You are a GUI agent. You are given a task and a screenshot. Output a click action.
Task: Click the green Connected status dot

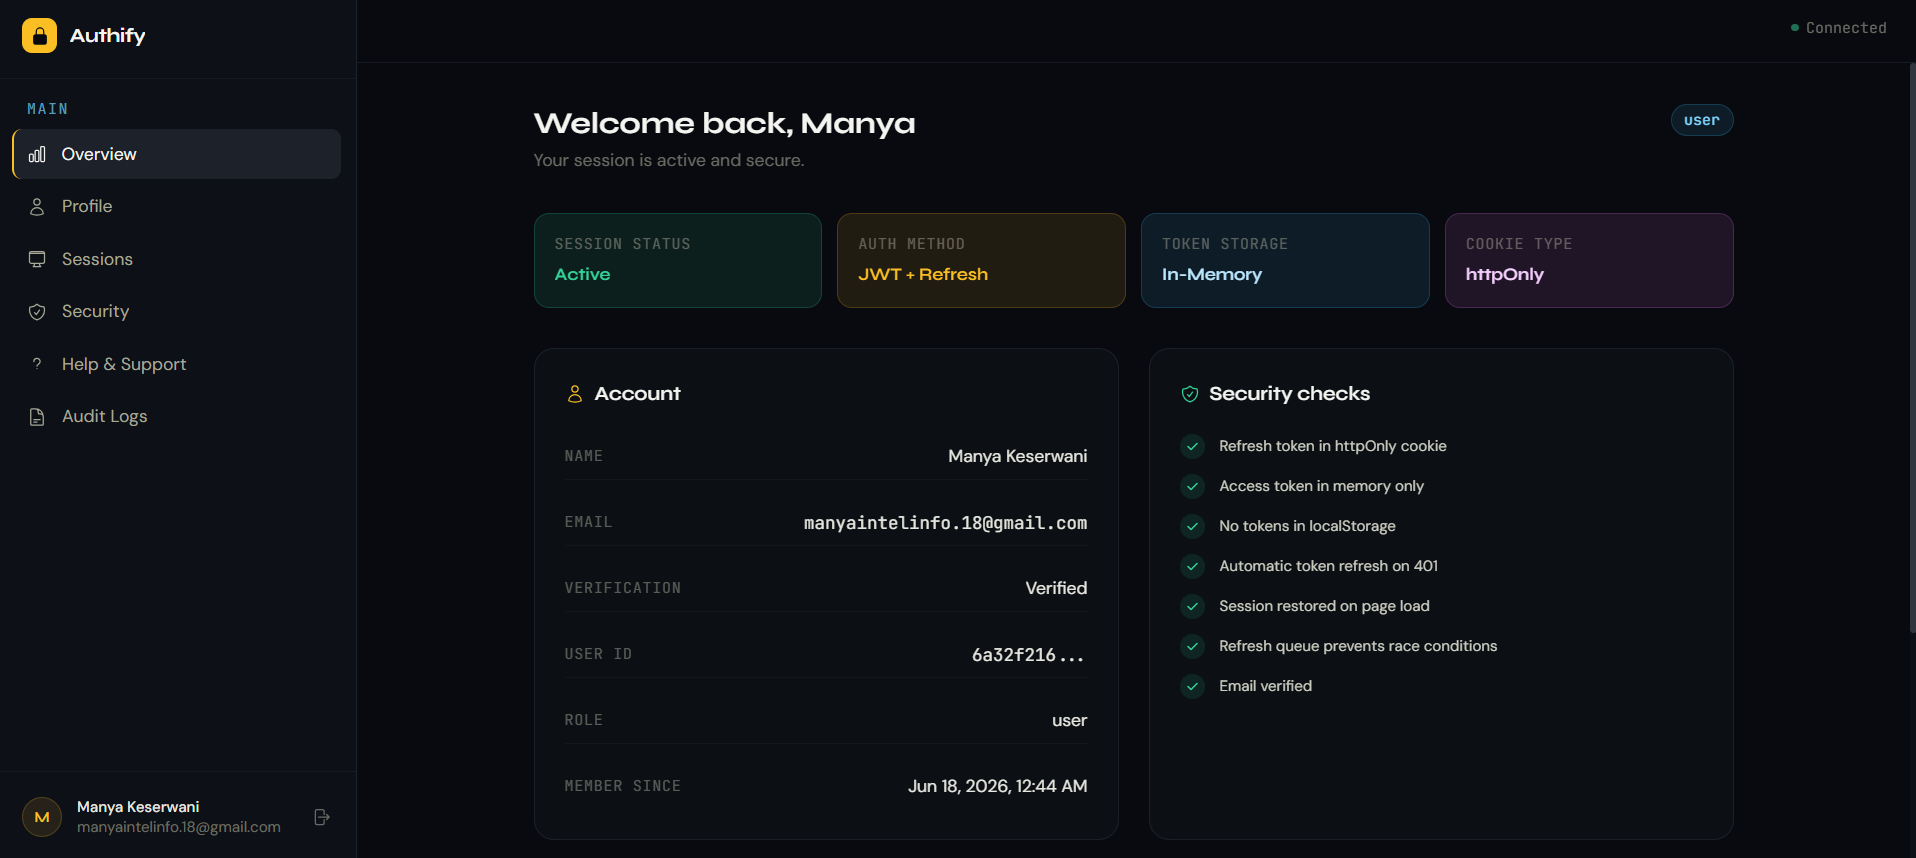[x=1795, y=28]
